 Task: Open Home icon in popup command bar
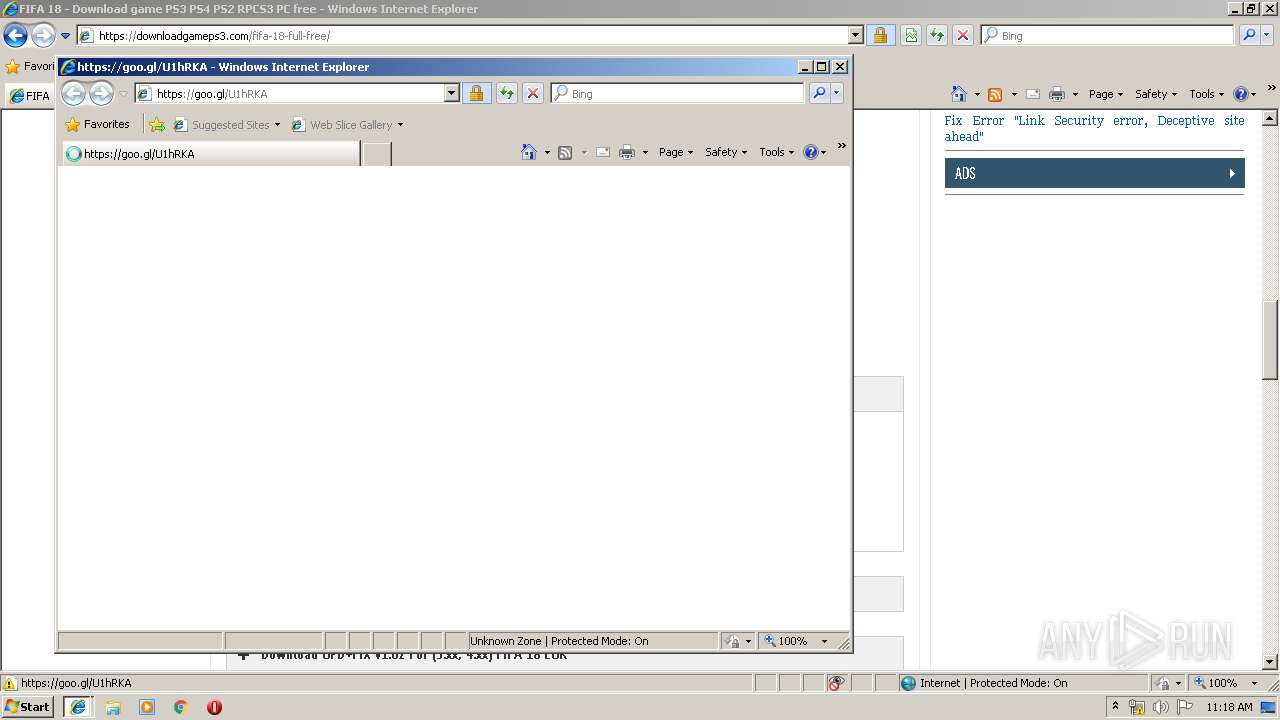(x=529, y=152)
